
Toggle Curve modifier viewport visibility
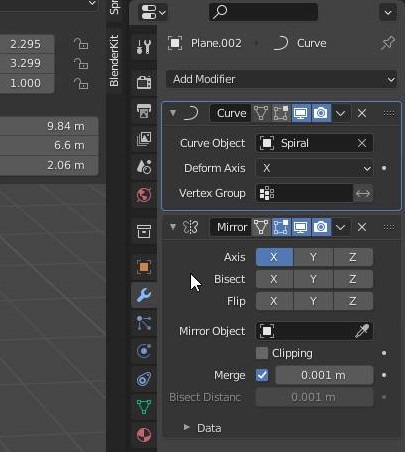(301, 113)
